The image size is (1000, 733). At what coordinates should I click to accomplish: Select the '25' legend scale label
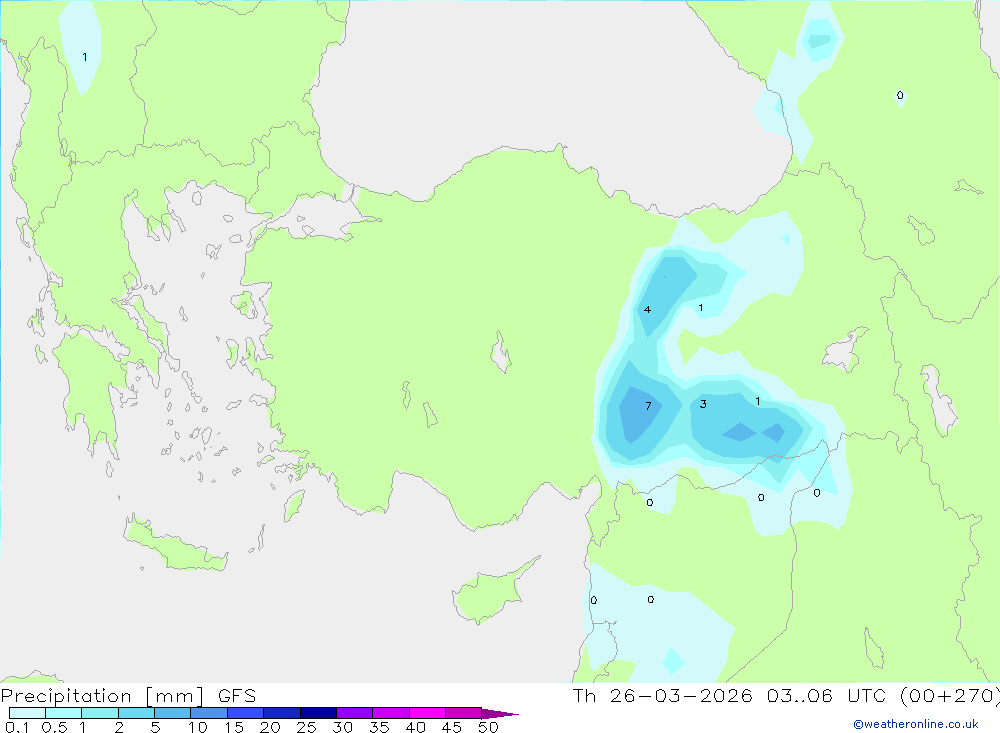(x=306, y=727)
